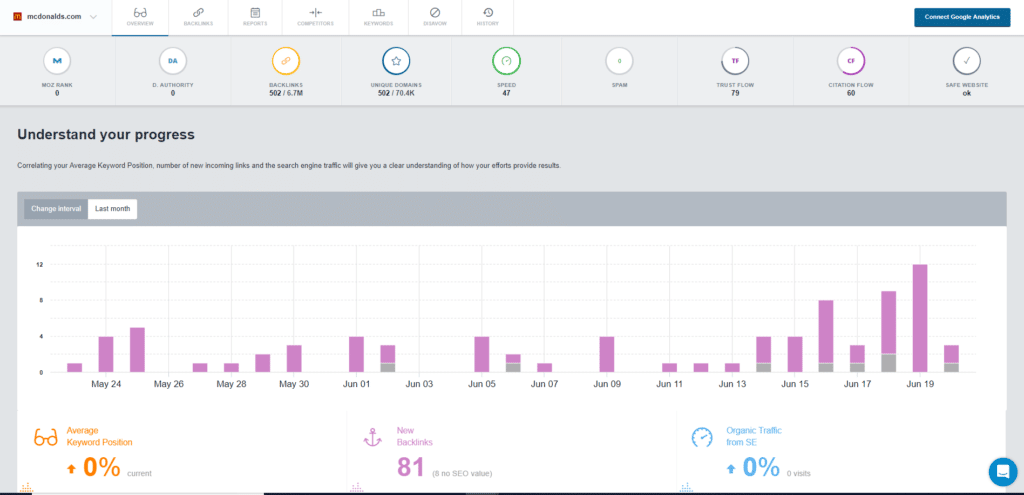Click the Safe Website checkmark icon
1024x495 pixels.
pos(966,61)
